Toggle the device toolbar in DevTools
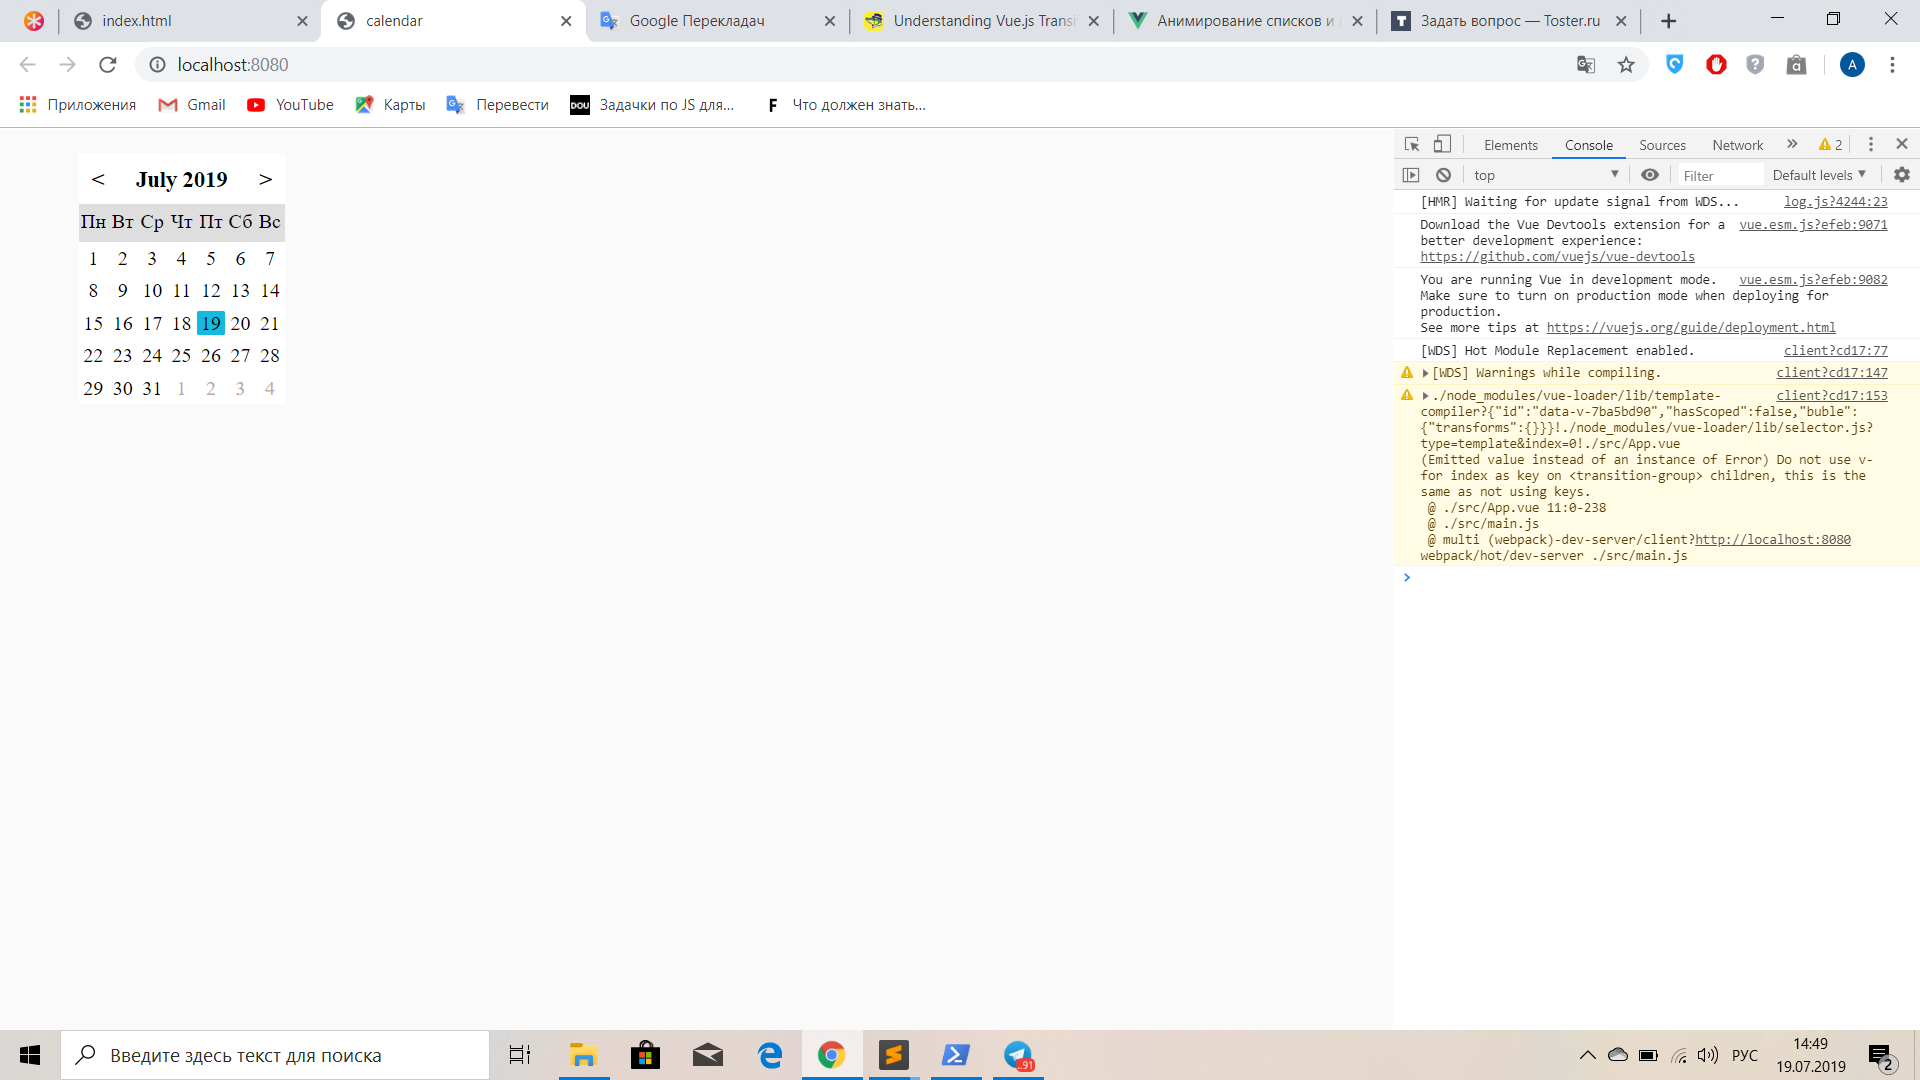Viewport: 1920px width, 1080px height. tap(1442, 145)
